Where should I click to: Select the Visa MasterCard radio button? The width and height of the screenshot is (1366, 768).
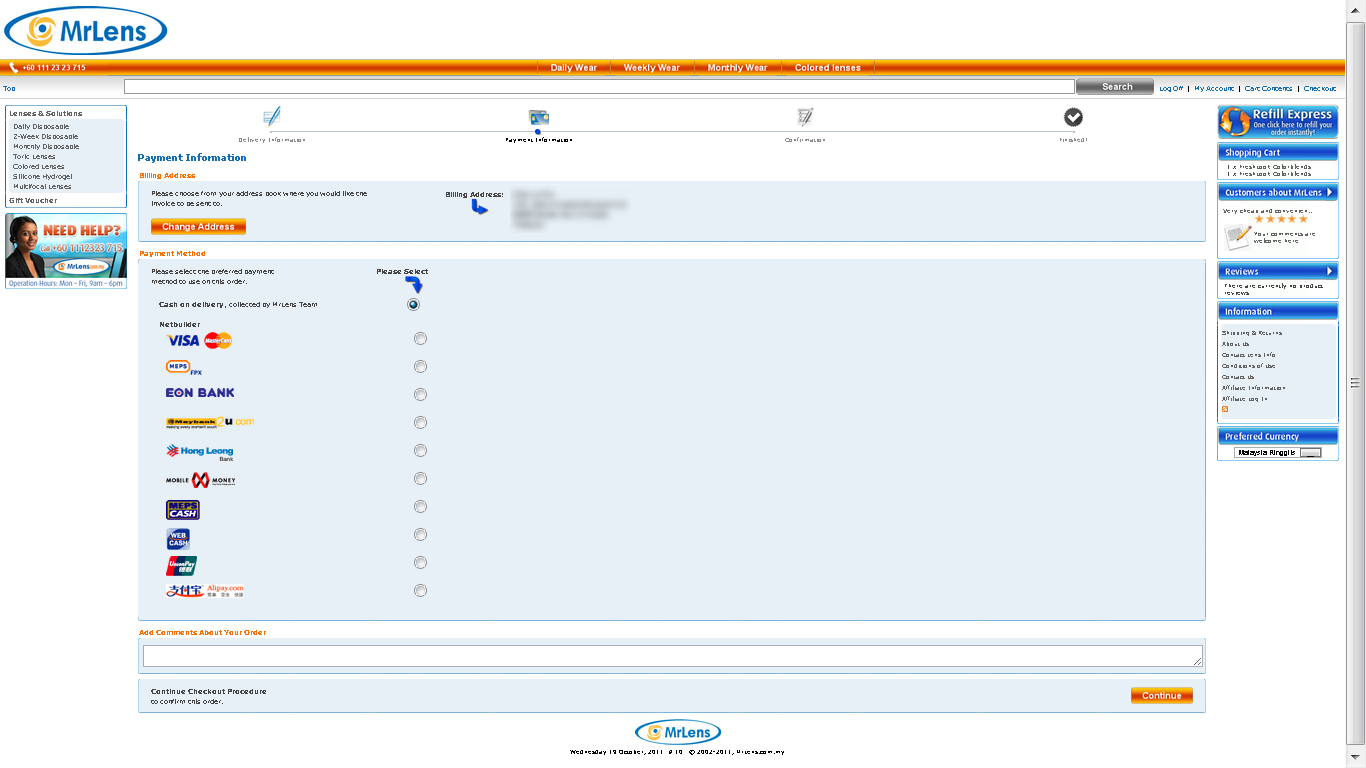420,339
